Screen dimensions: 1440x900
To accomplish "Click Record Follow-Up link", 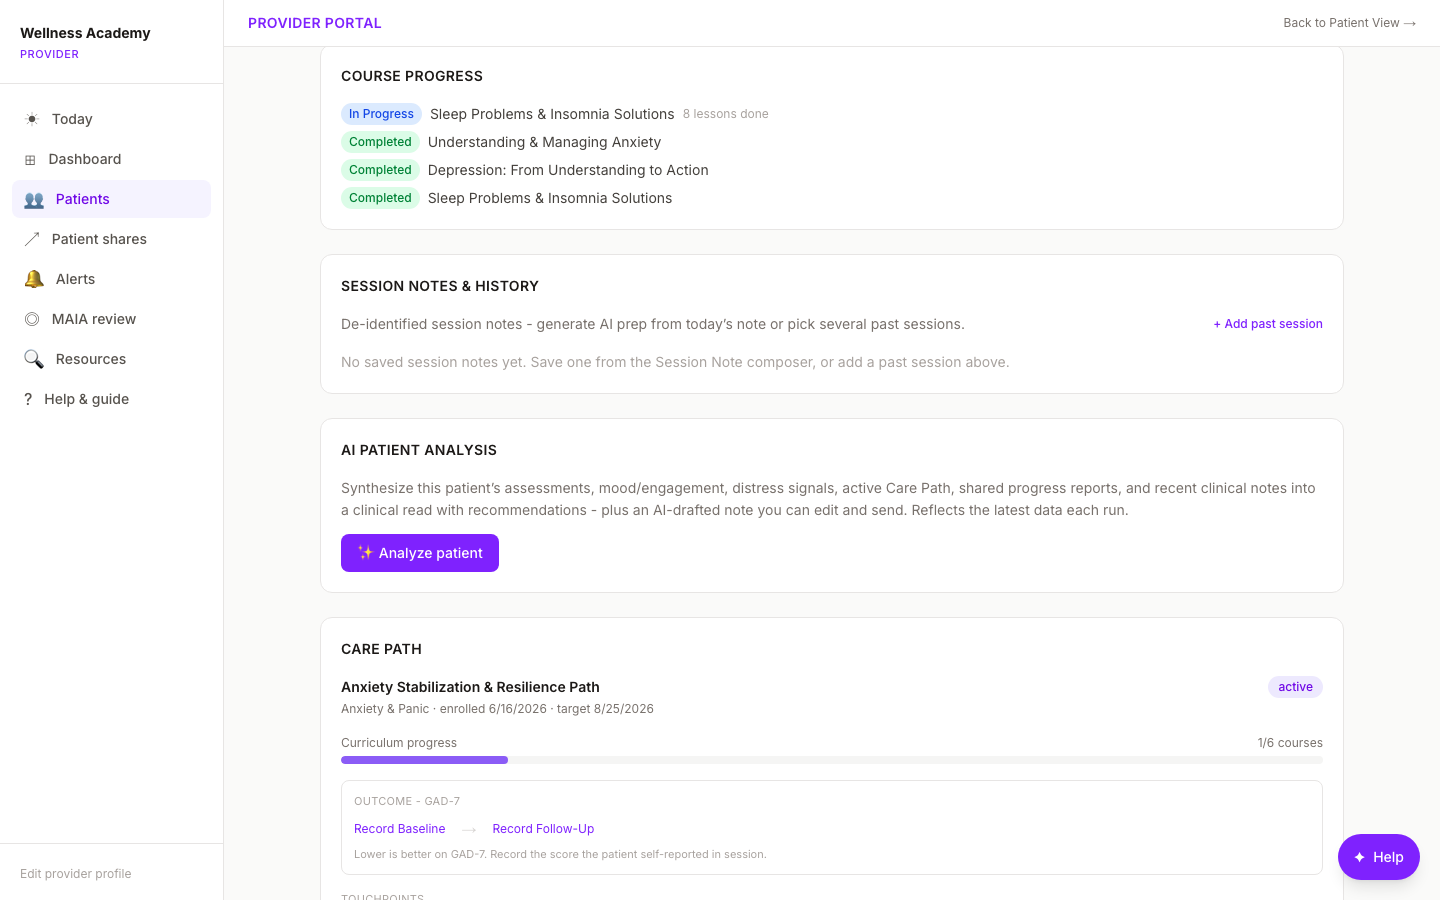I will [543, 829].
